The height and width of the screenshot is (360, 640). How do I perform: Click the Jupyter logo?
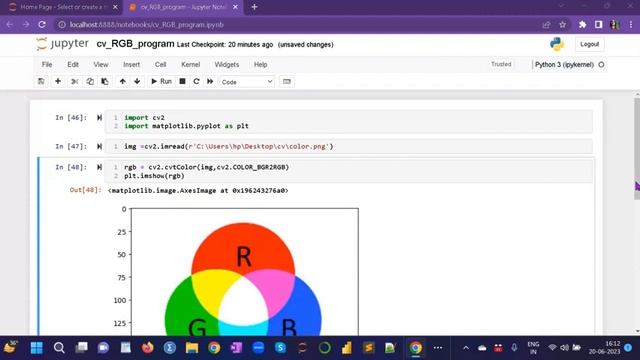pos(62,44)
